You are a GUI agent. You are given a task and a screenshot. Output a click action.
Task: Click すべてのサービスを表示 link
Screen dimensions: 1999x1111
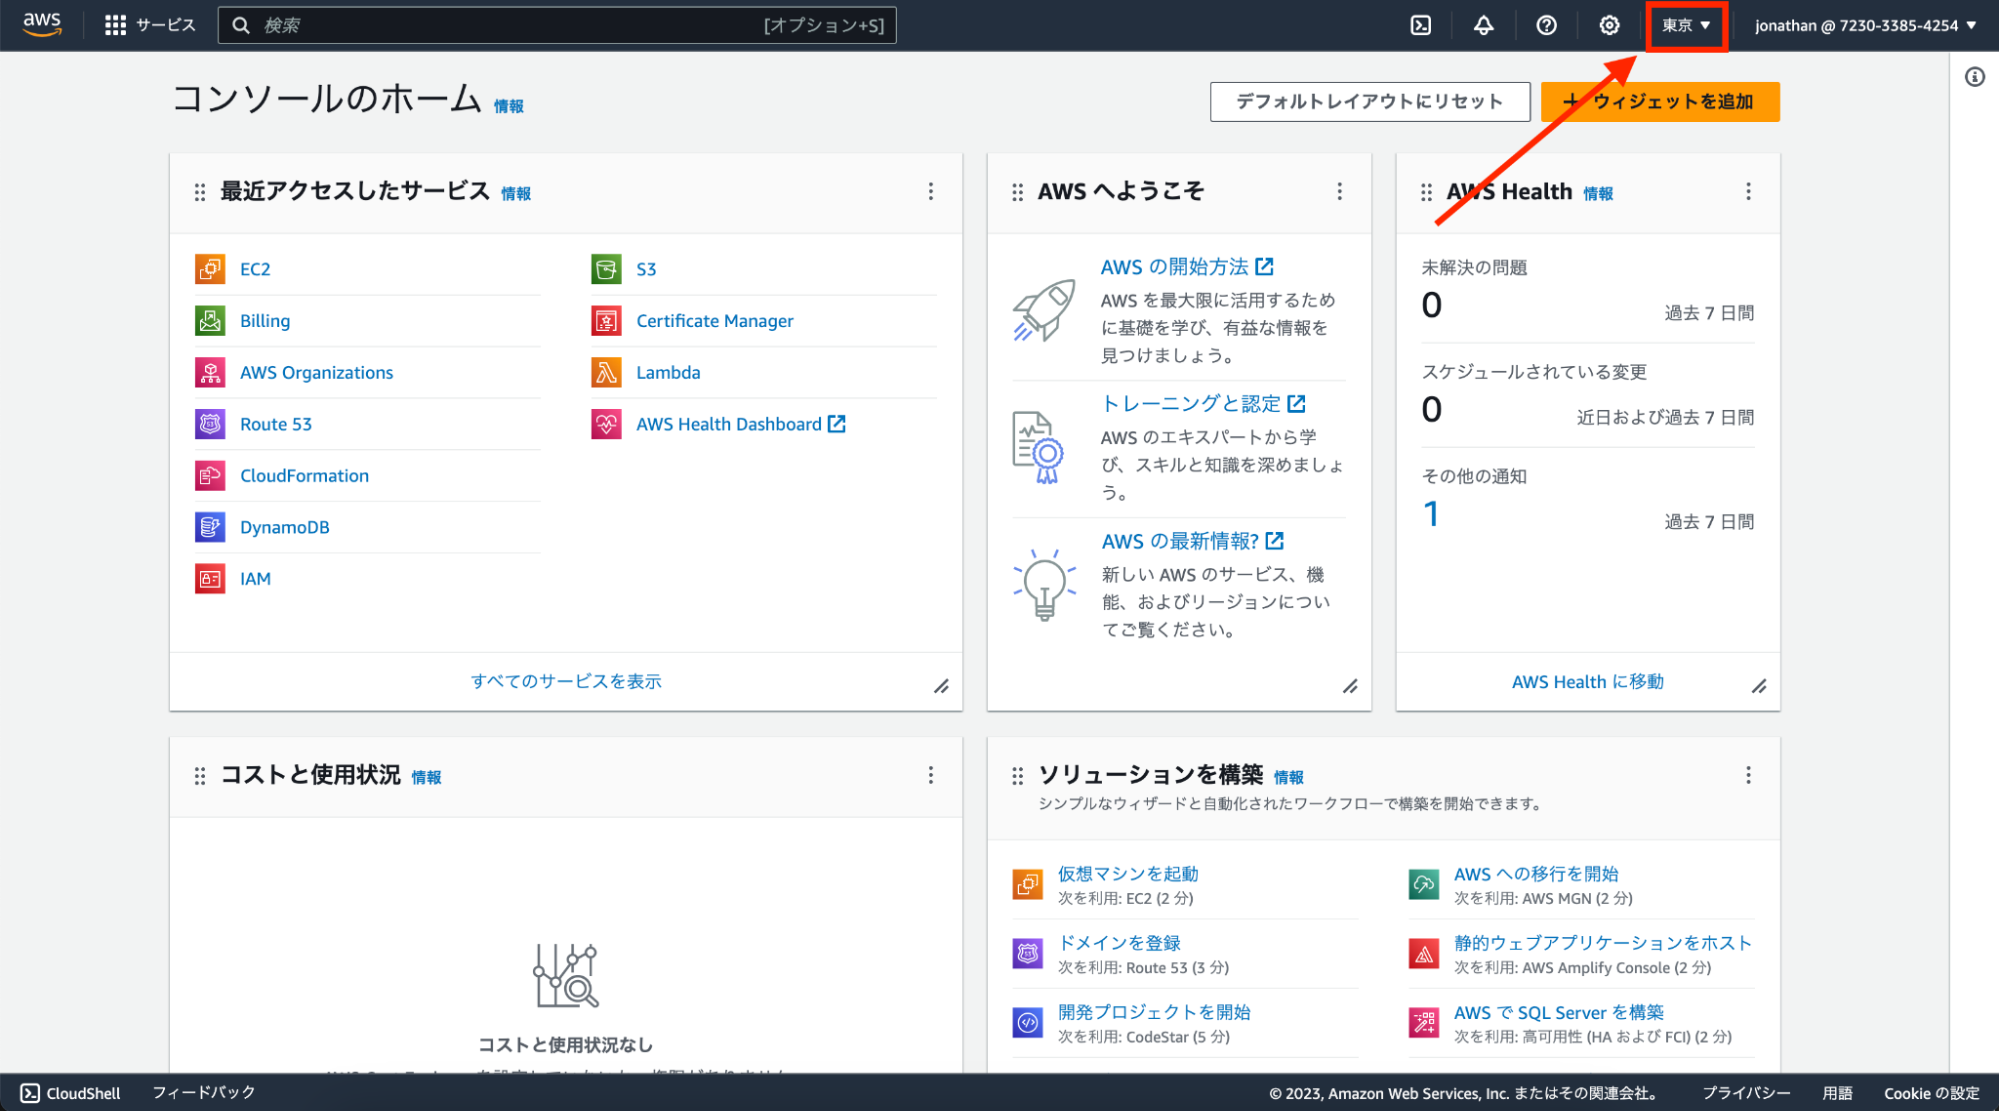click(x=566, y=681)
